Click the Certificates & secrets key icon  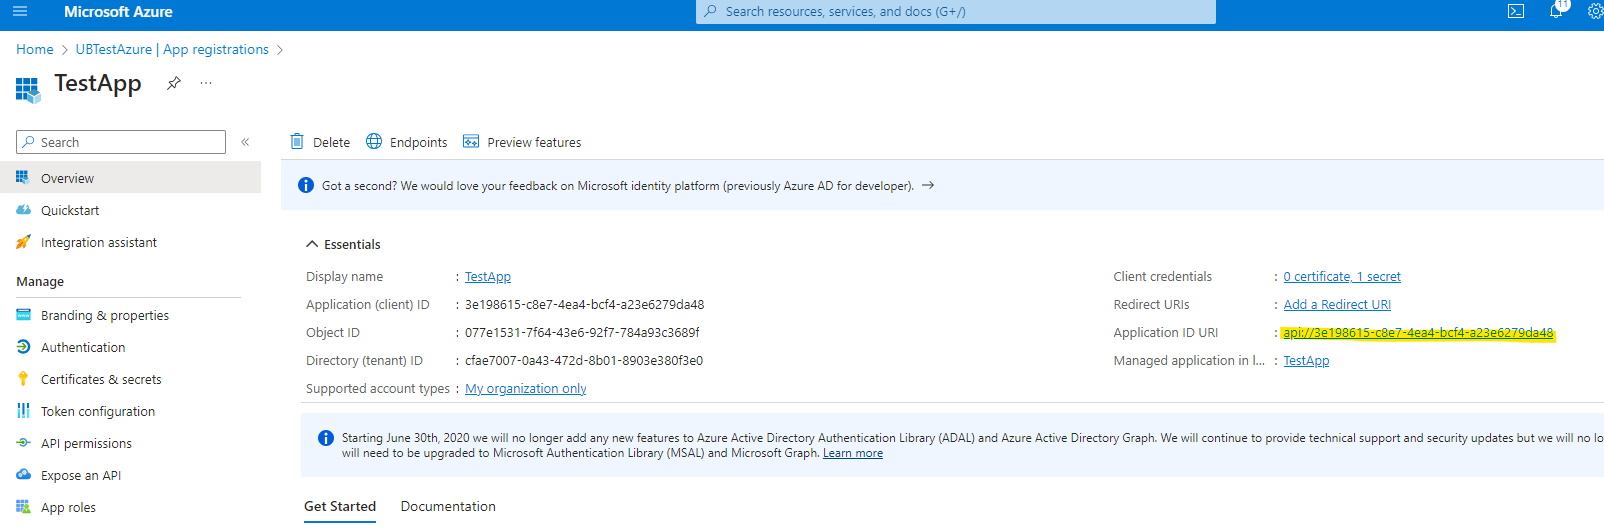tap(23, 379)
